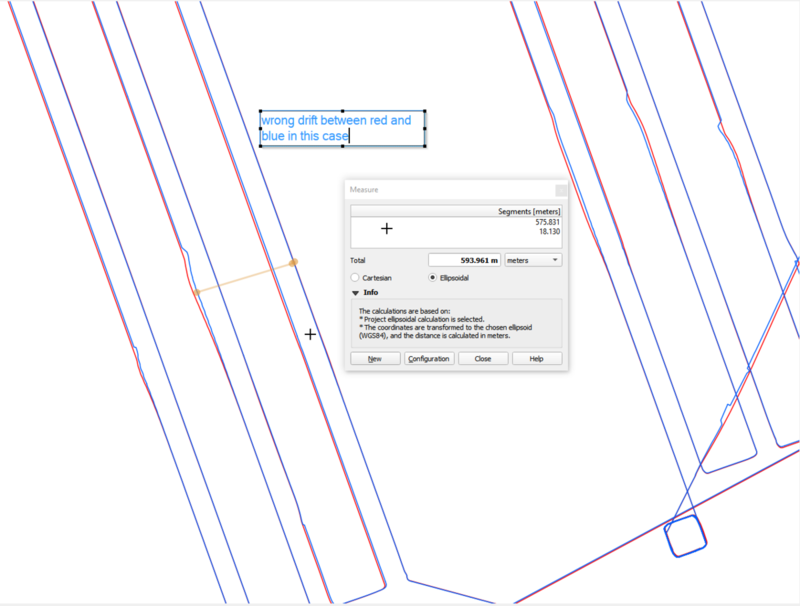The height and width of the screenshot is (606, 800).
Task: Click the Segments [meters] column header
Action: (x=527, y=211)
